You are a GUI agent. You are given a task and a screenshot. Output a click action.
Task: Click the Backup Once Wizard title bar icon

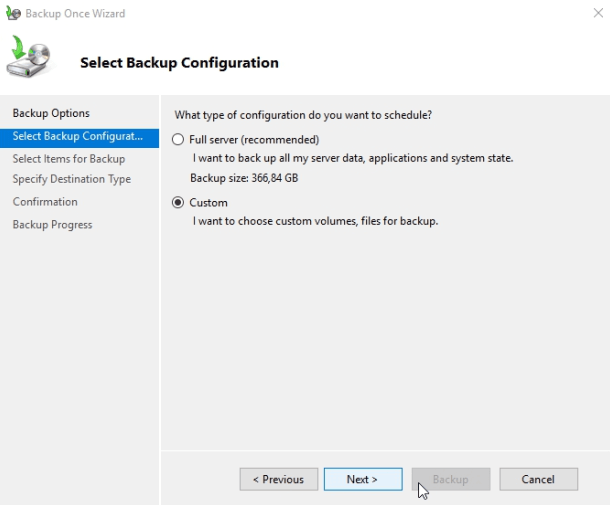[13, 14]
